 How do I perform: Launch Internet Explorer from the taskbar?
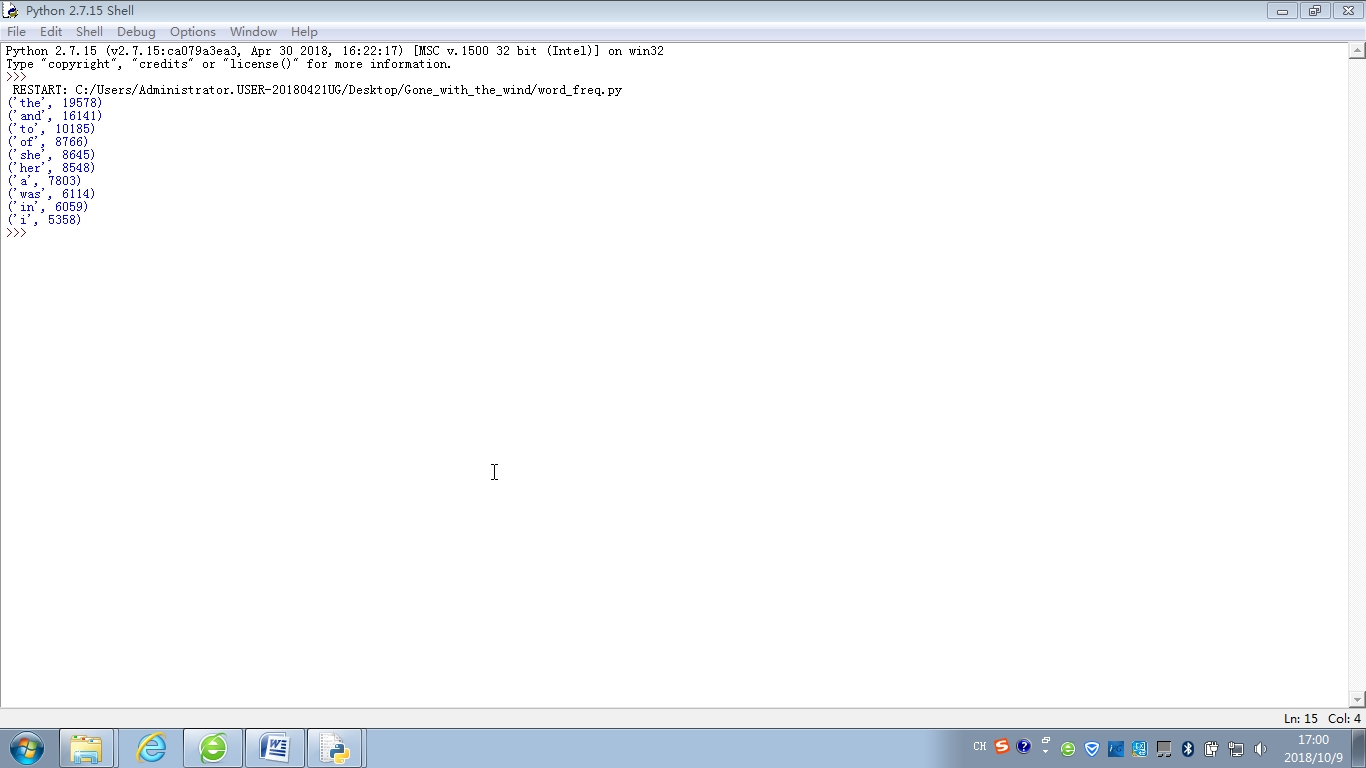(151, 748)
